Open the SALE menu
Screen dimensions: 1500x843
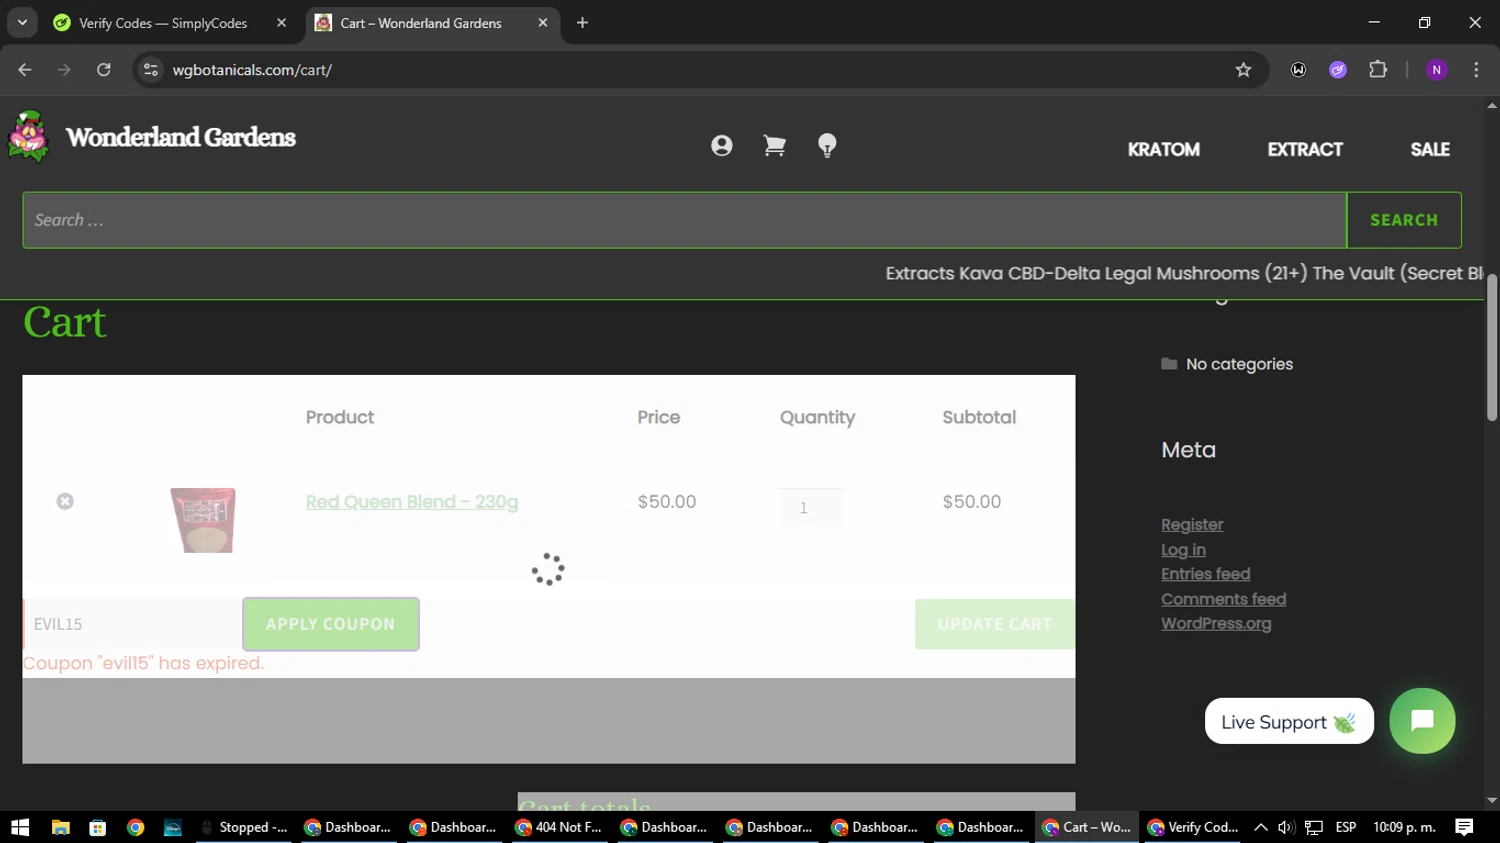coord(1430,149)
